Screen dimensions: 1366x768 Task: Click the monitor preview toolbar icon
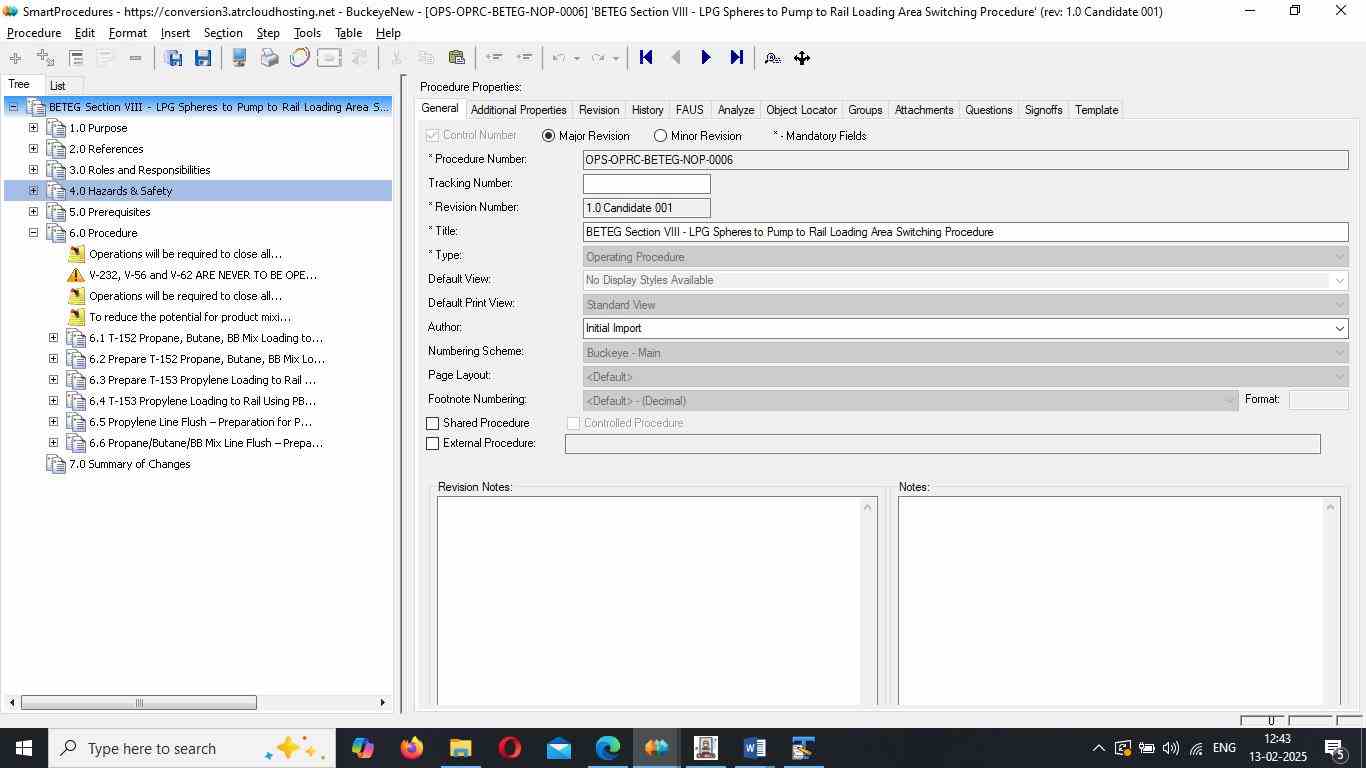(x=239, y=58)
